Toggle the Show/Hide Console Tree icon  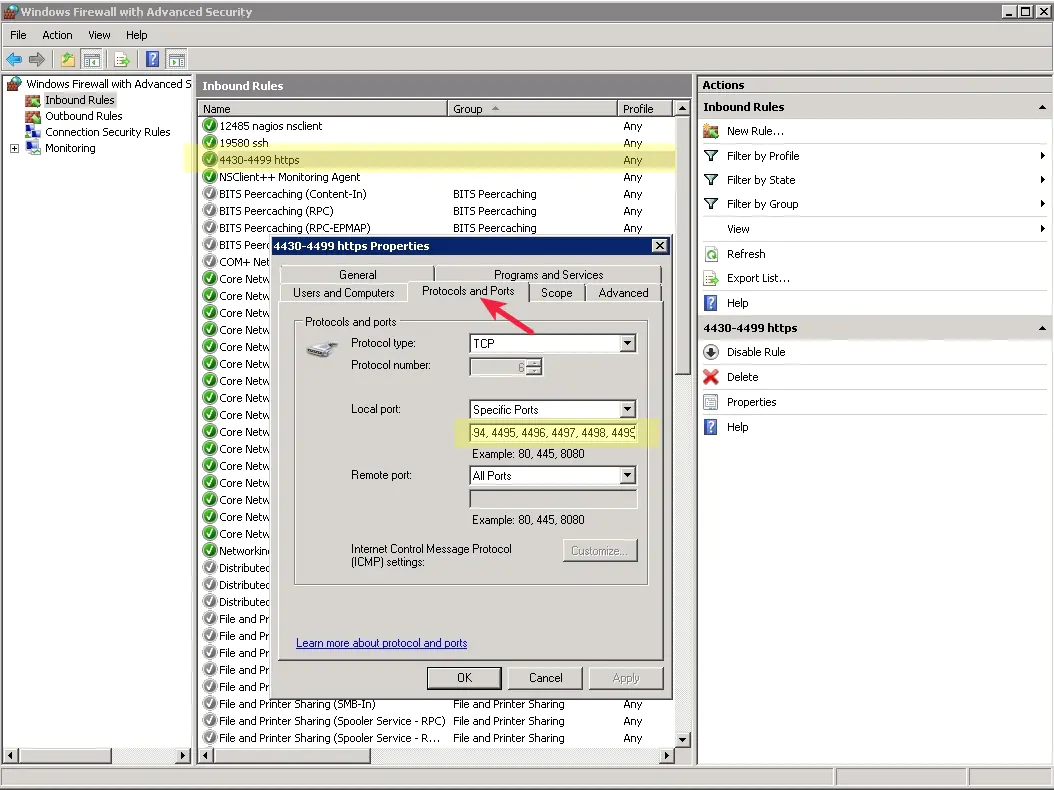coord(92,60)
